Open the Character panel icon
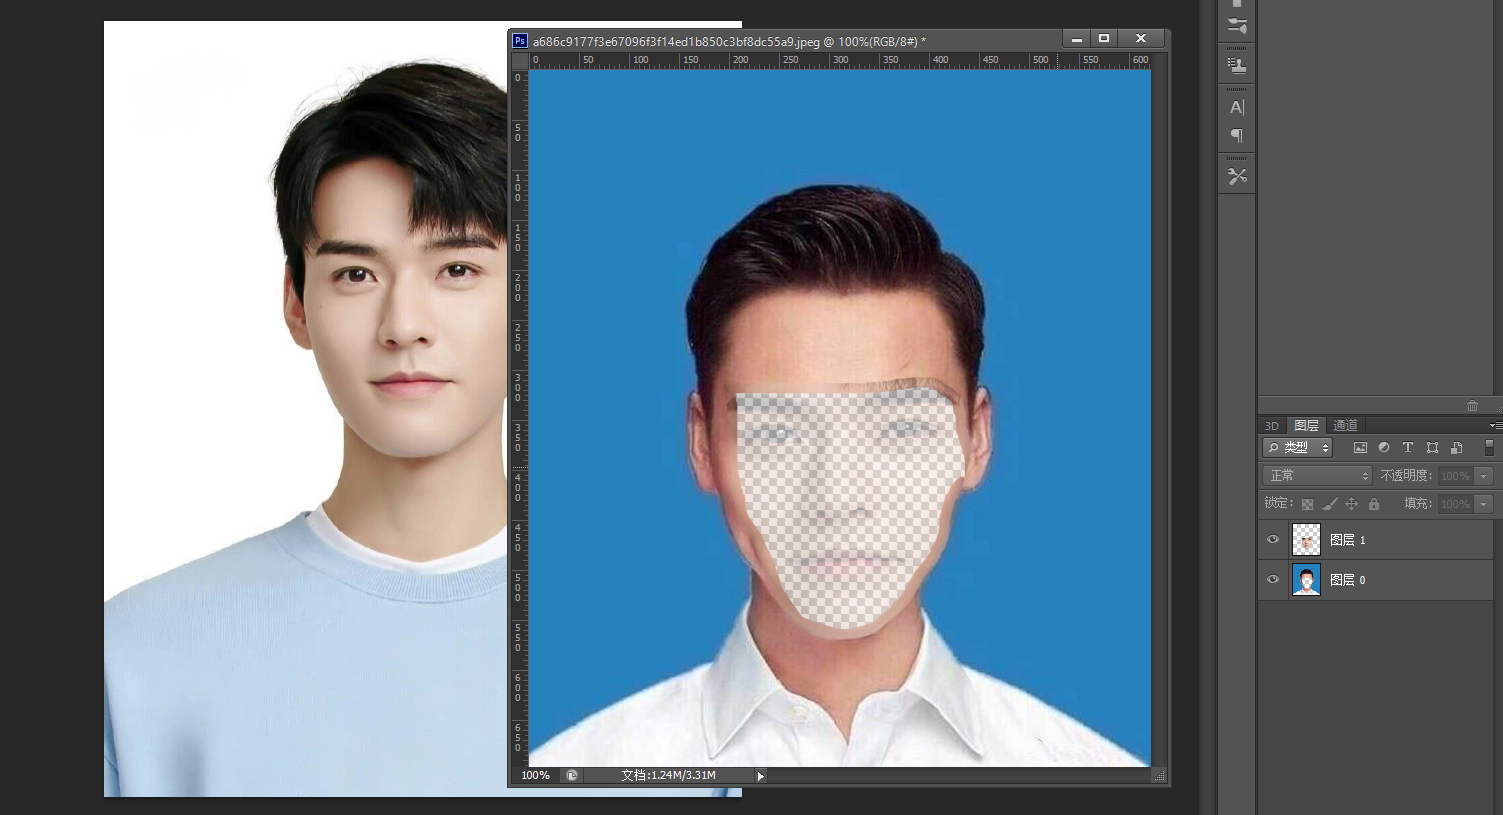1503x815 pixels. pos(1237,107)
